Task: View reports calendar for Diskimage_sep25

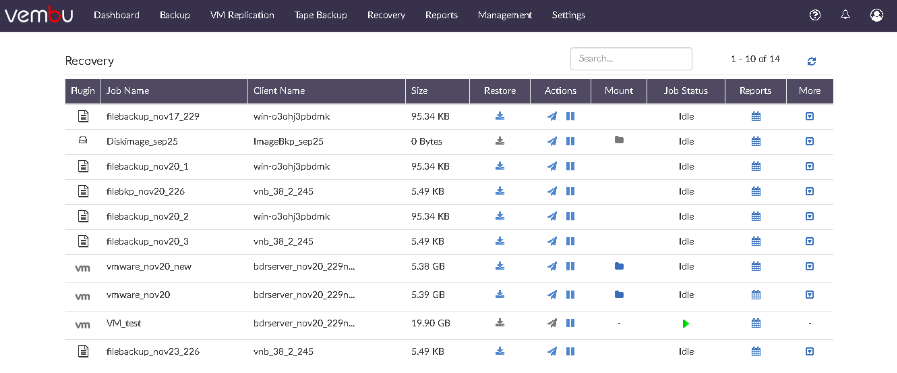Action: 756,141
